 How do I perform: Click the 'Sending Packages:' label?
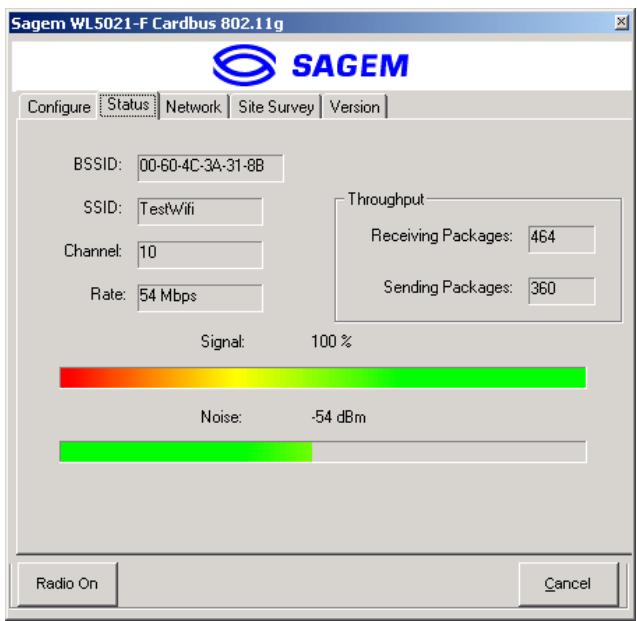pos(448,288)
